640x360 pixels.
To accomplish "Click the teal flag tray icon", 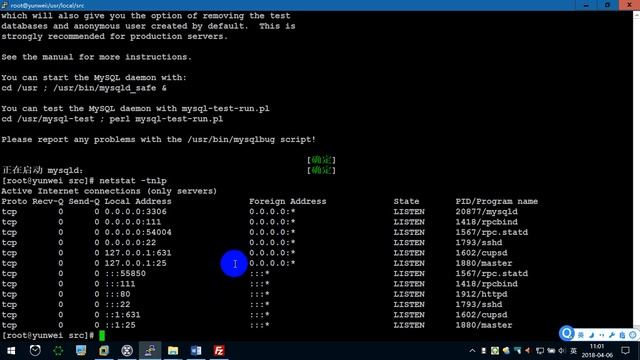I will coord(518,351).
